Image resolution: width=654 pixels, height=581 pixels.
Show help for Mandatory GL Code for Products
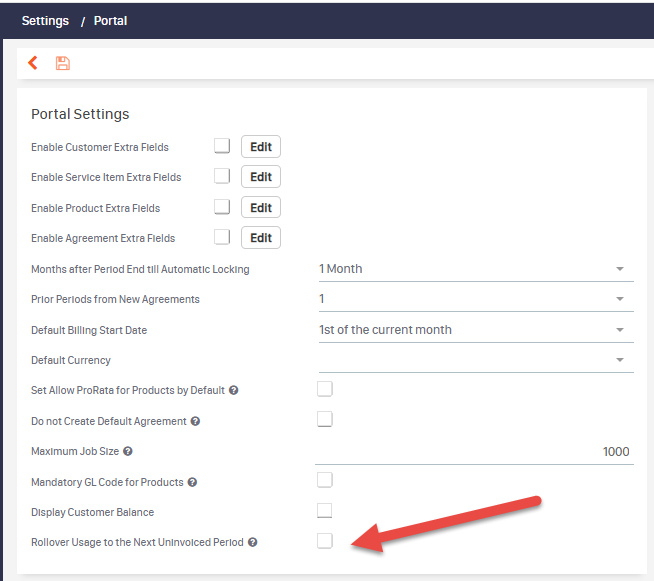click(x=192, y=482)
